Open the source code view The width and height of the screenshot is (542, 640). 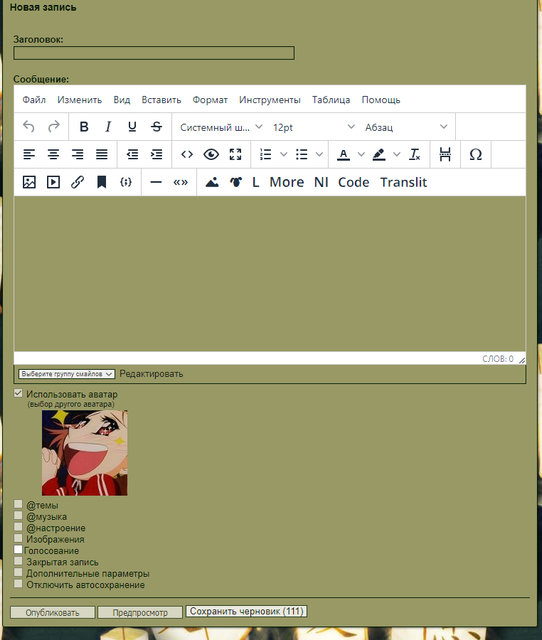tap(187, 154)
